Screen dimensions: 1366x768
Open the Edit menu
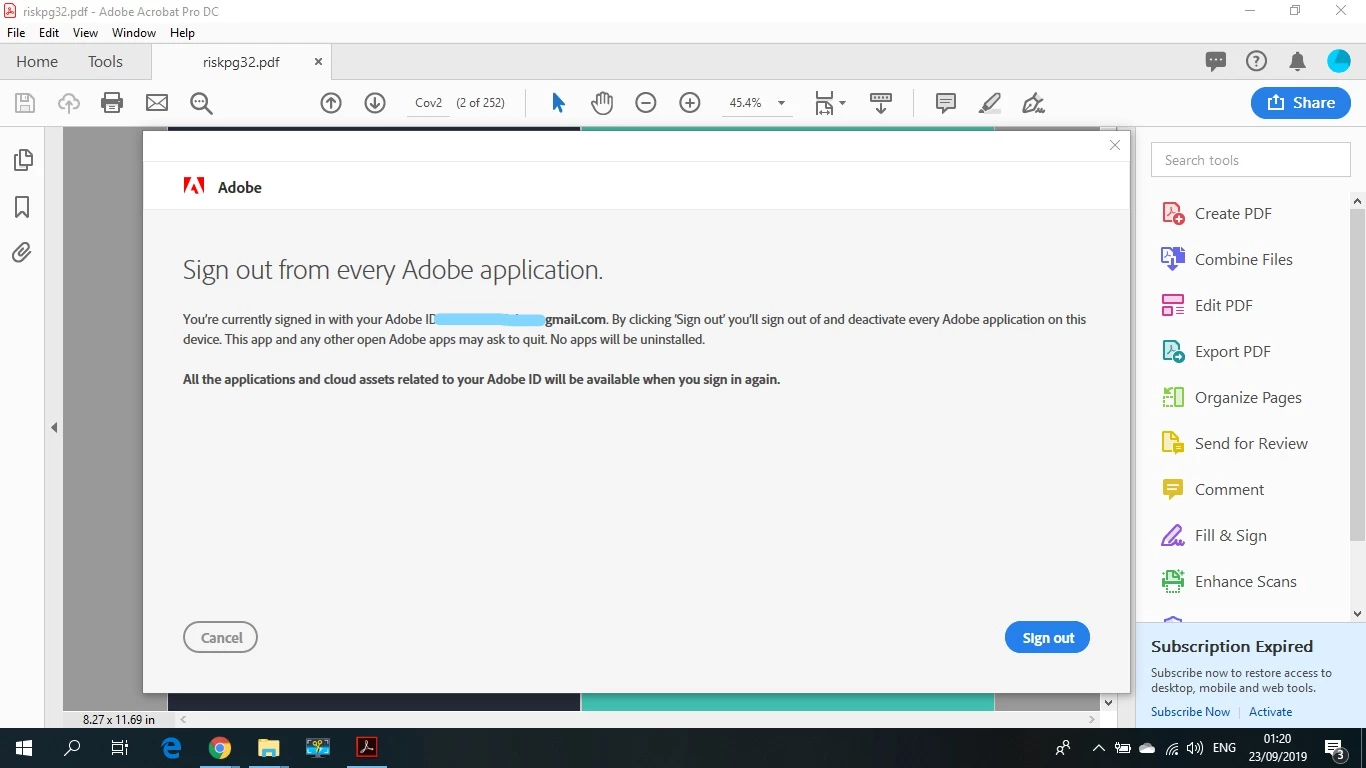coord(49,33)
